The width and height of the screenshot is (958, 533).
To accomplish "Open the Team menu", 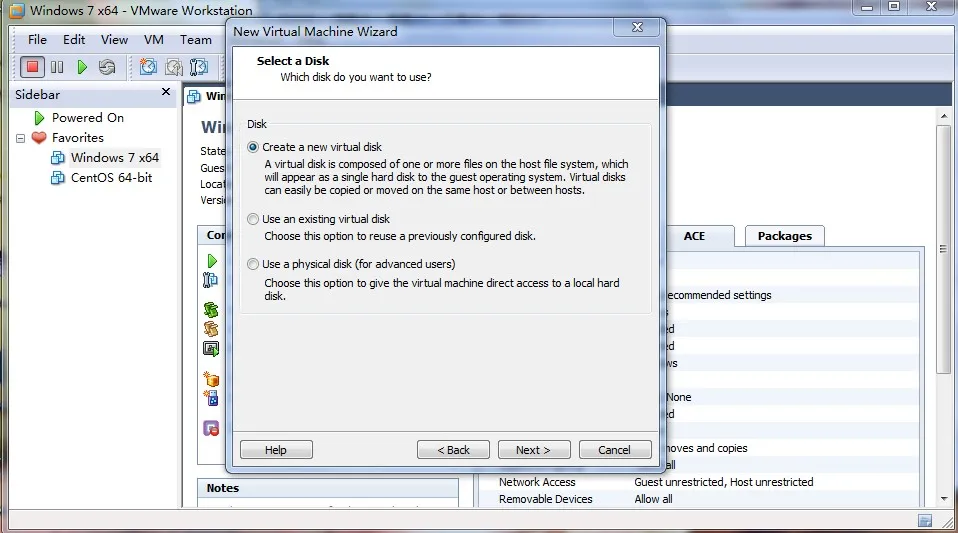I will [x=196, y=40].
